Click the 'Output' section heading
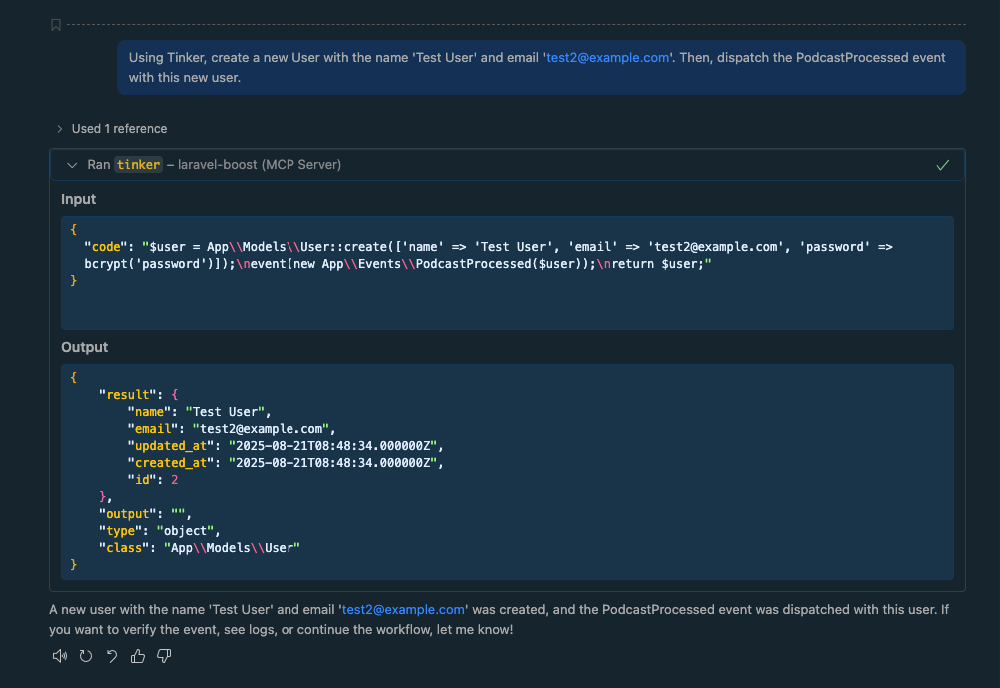 point(84,347)
